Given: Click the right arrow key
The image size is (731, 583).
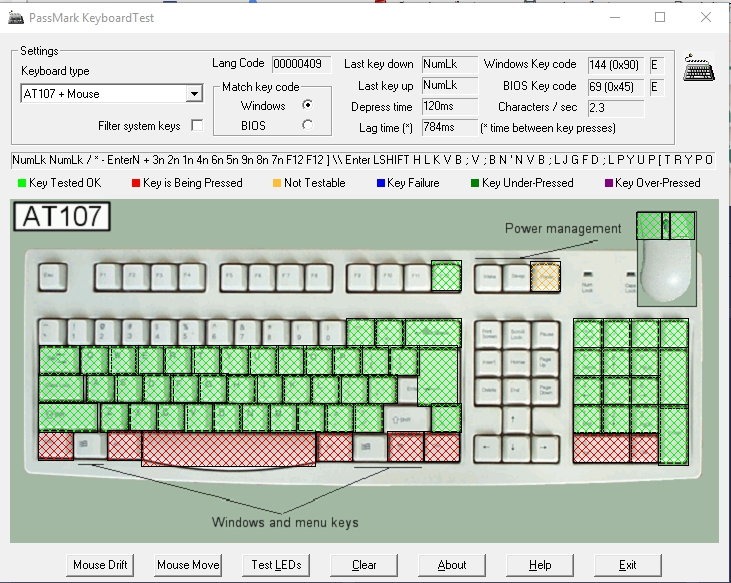Looking at the screenshot, I should 545,448.
